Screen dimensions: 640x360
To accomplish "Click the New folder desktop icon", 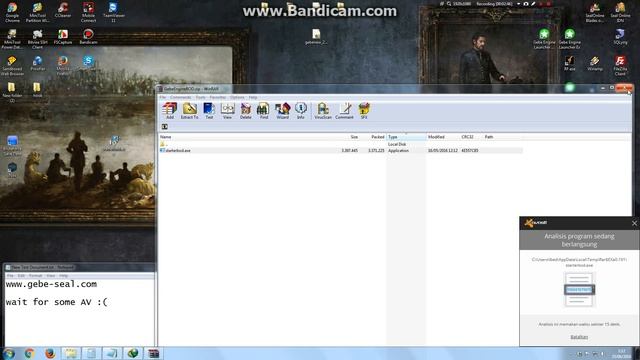I will 12,92.
